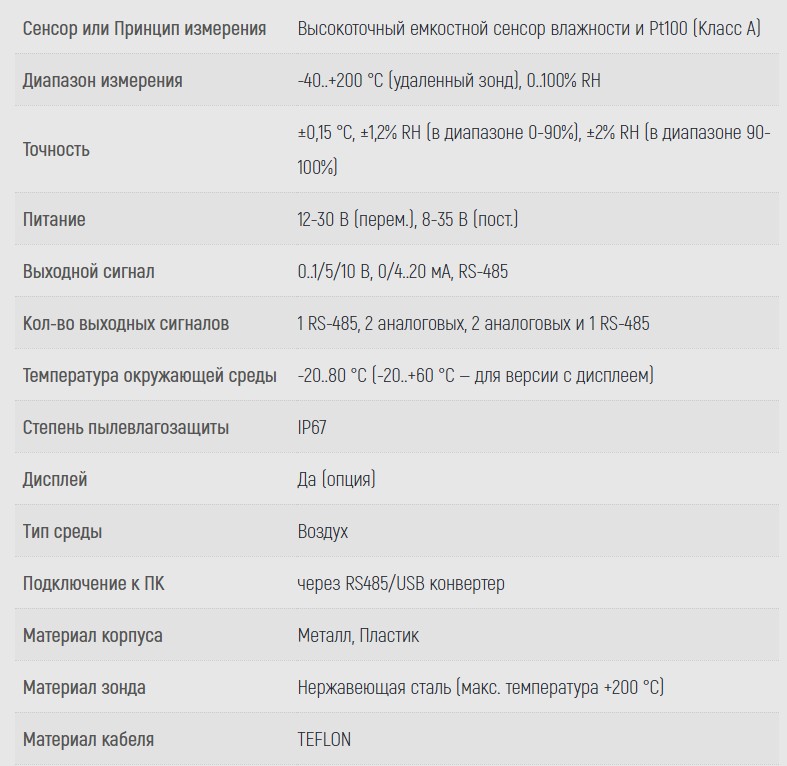Image resolution: width=787 pixels, height=766 pixels.
Task: Click the "Питание" row label
Action: [54, 220]
